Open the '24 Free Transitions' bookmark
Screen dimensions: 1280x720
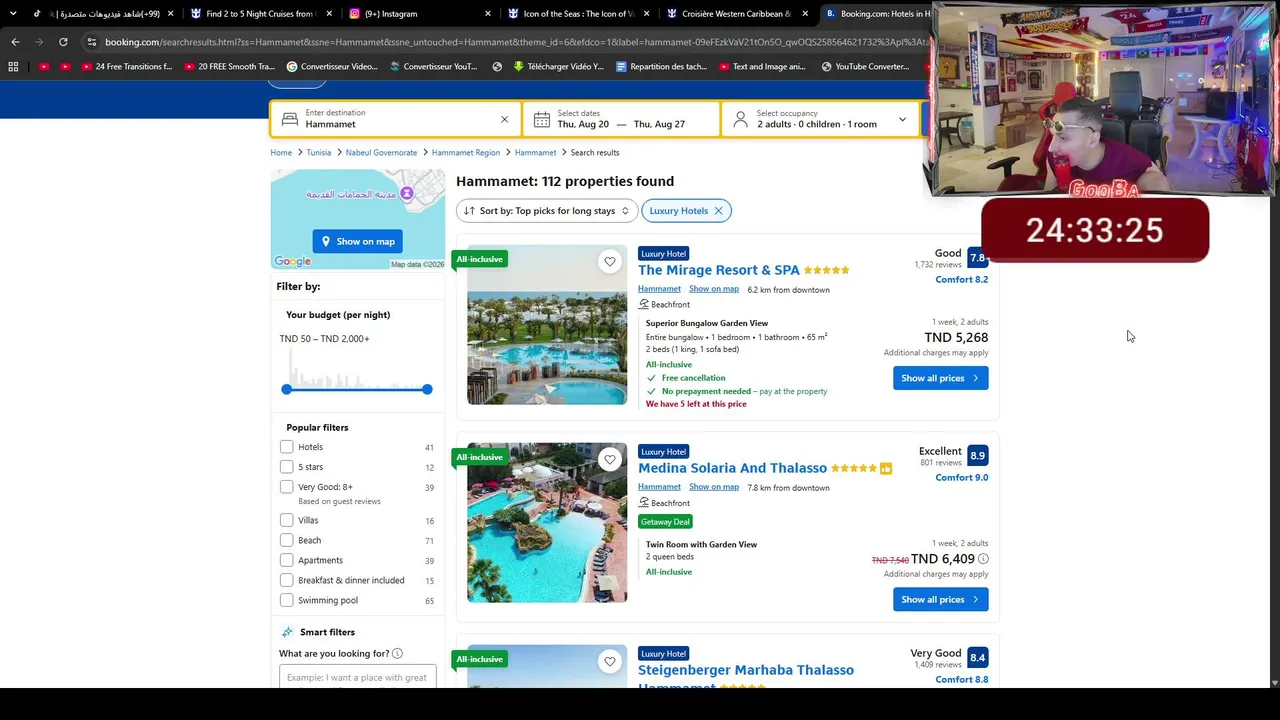(x=127, y=67)
